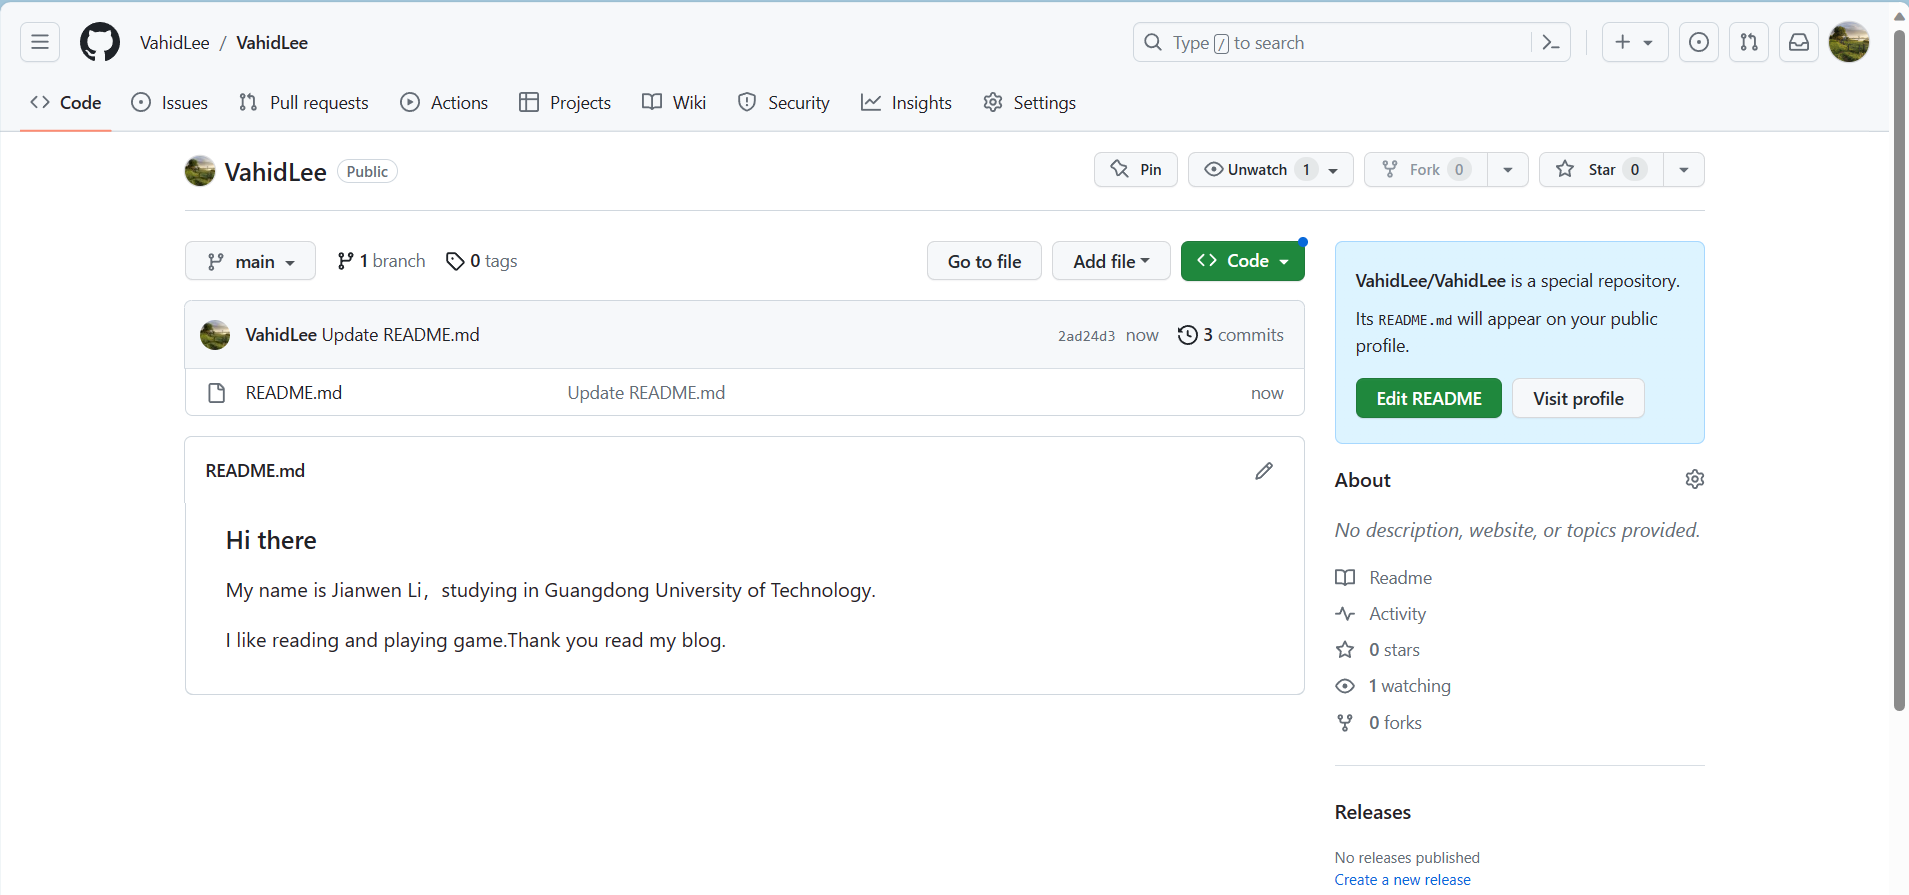Click Create a new release link
This screenshot has height=895, width=1909.
tap(1402, 880)
